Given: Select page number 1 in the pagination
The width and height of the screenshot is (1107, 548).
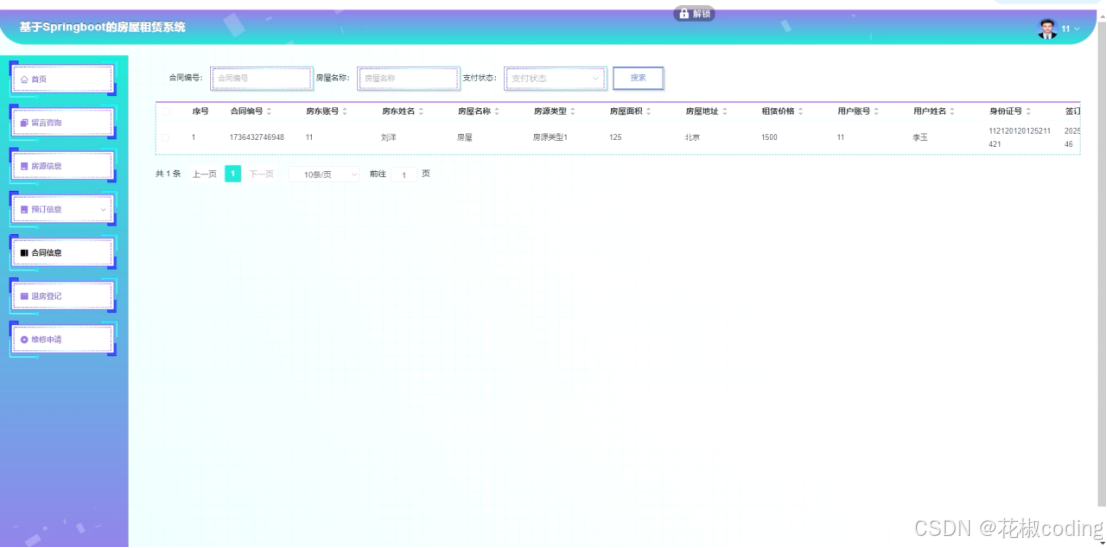Looking at the screenshot, I should 233,174.
